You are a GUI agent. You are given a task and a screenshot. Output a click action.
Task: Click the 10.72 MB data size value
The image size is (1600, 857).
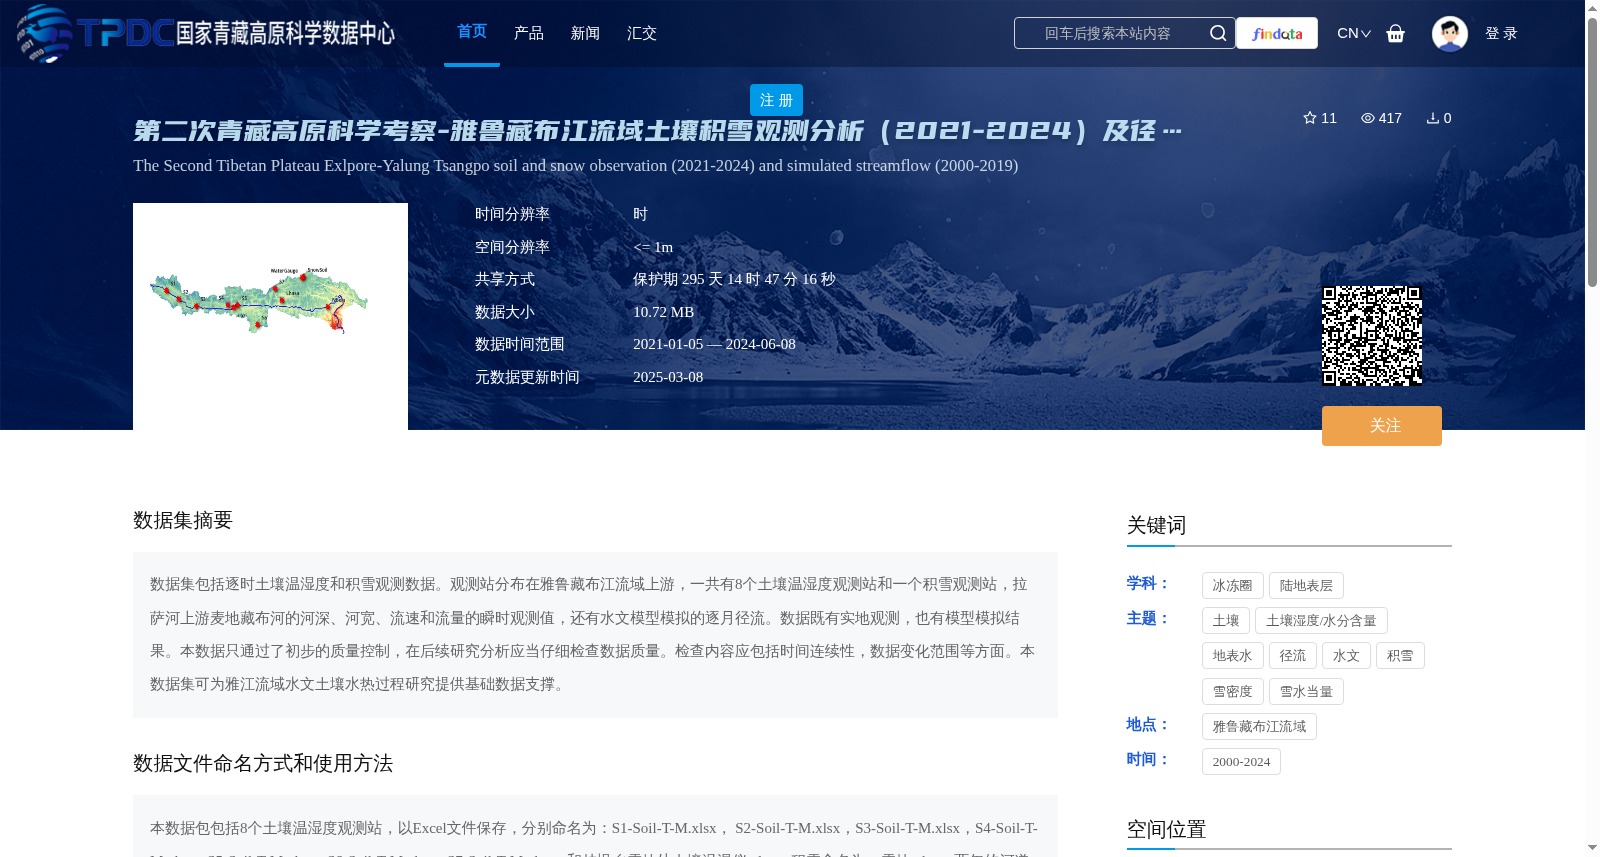[x=663, y=312]
